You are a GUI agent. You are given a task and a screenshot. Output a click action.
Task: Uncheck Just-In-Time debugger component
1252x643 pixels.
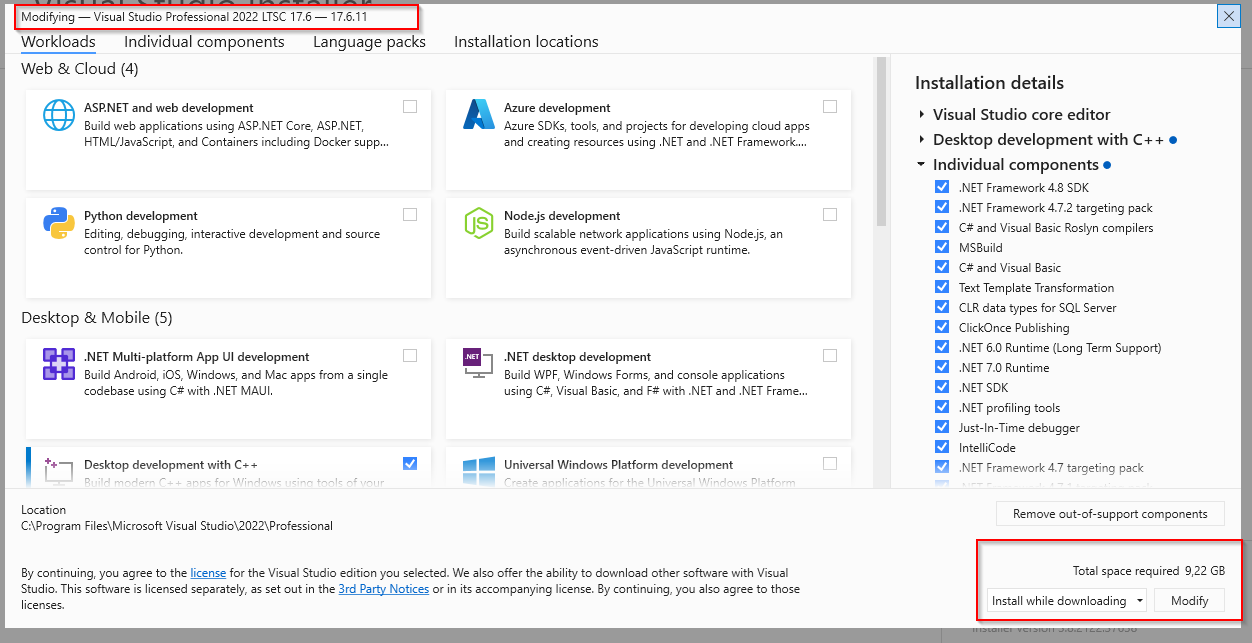tap(942, 428)
